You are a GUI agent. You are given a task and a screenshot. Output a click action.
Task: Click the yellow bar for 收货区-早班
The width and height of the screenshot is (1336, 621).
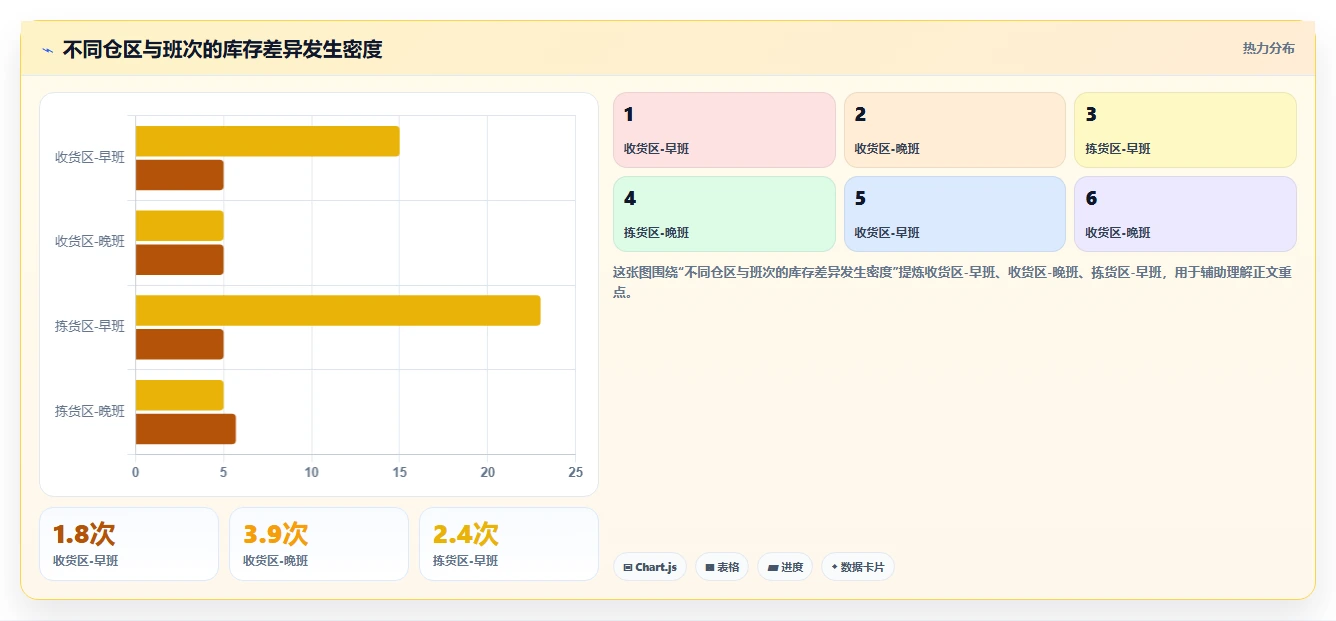[x=268, y=141]
